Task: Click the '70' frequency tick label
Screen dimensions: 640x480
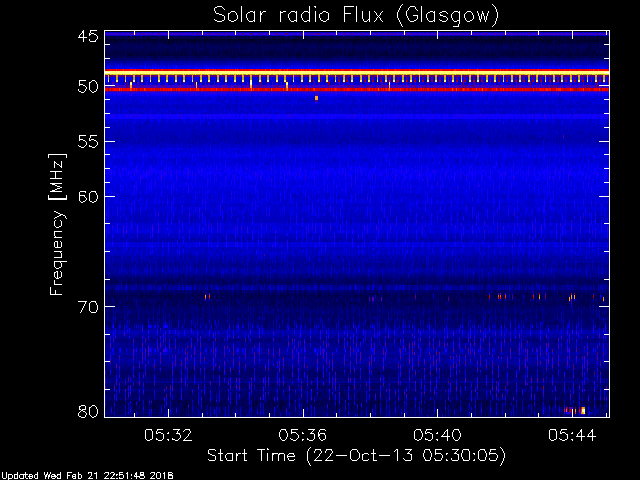Action: point(88,307)
